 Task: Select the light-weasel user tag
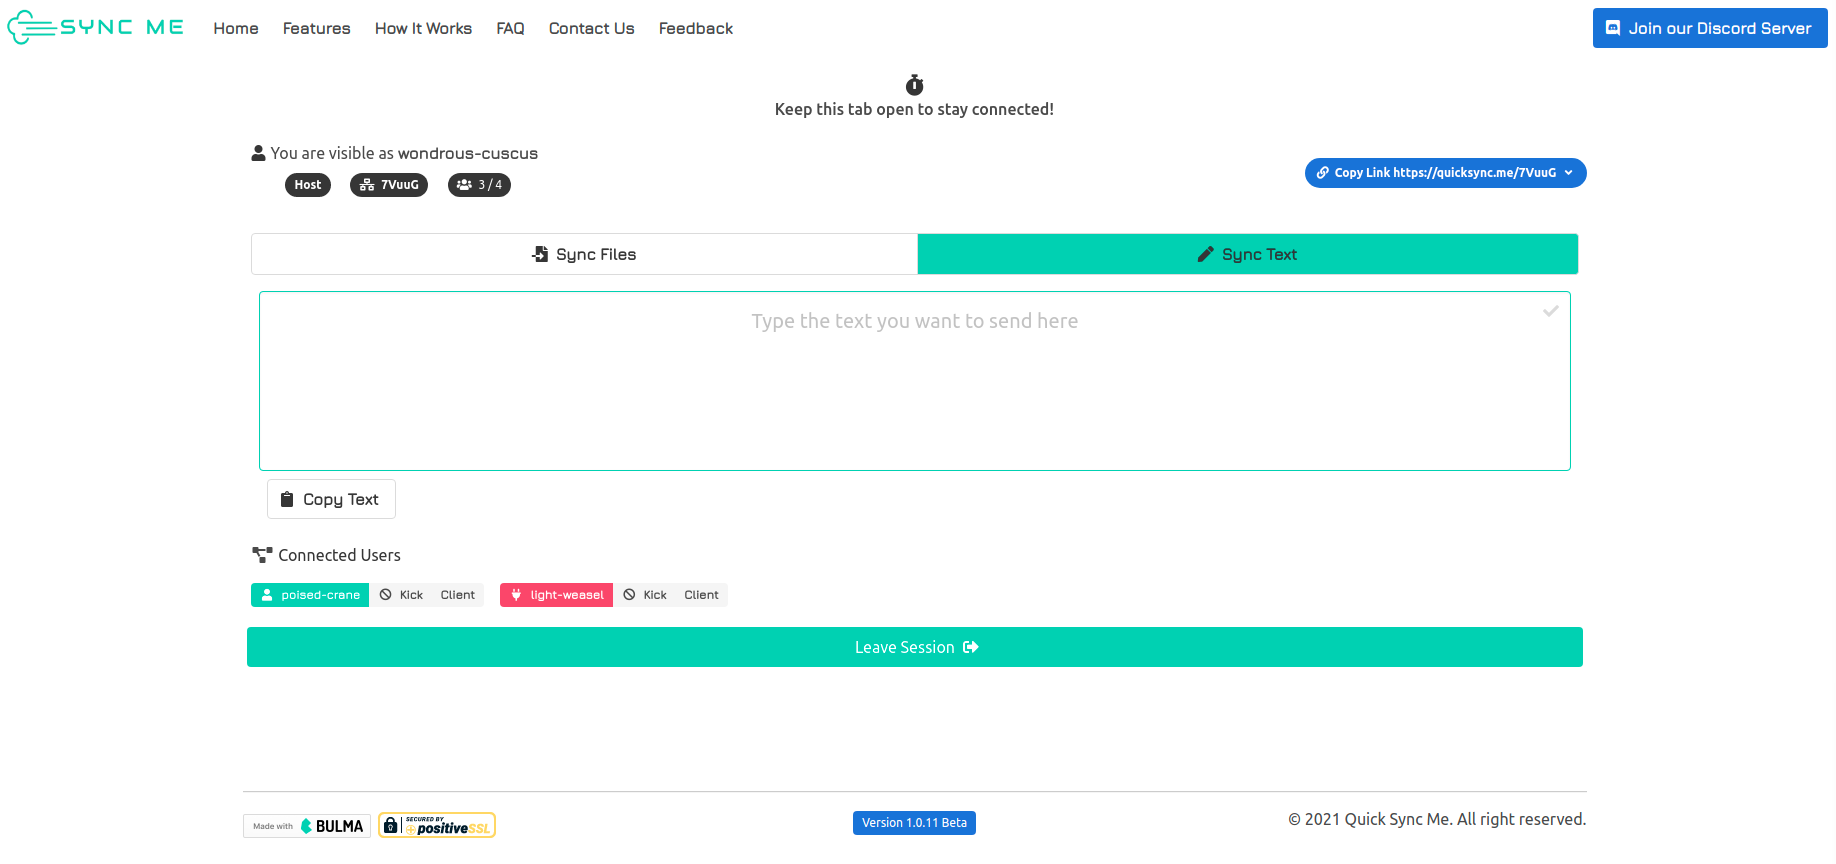point(556,595)
